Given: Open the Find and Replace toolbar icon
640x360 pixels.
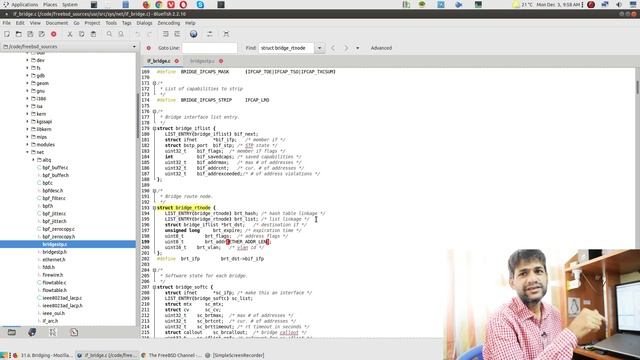Looking at the screenshot, I should tap(121, 34).
